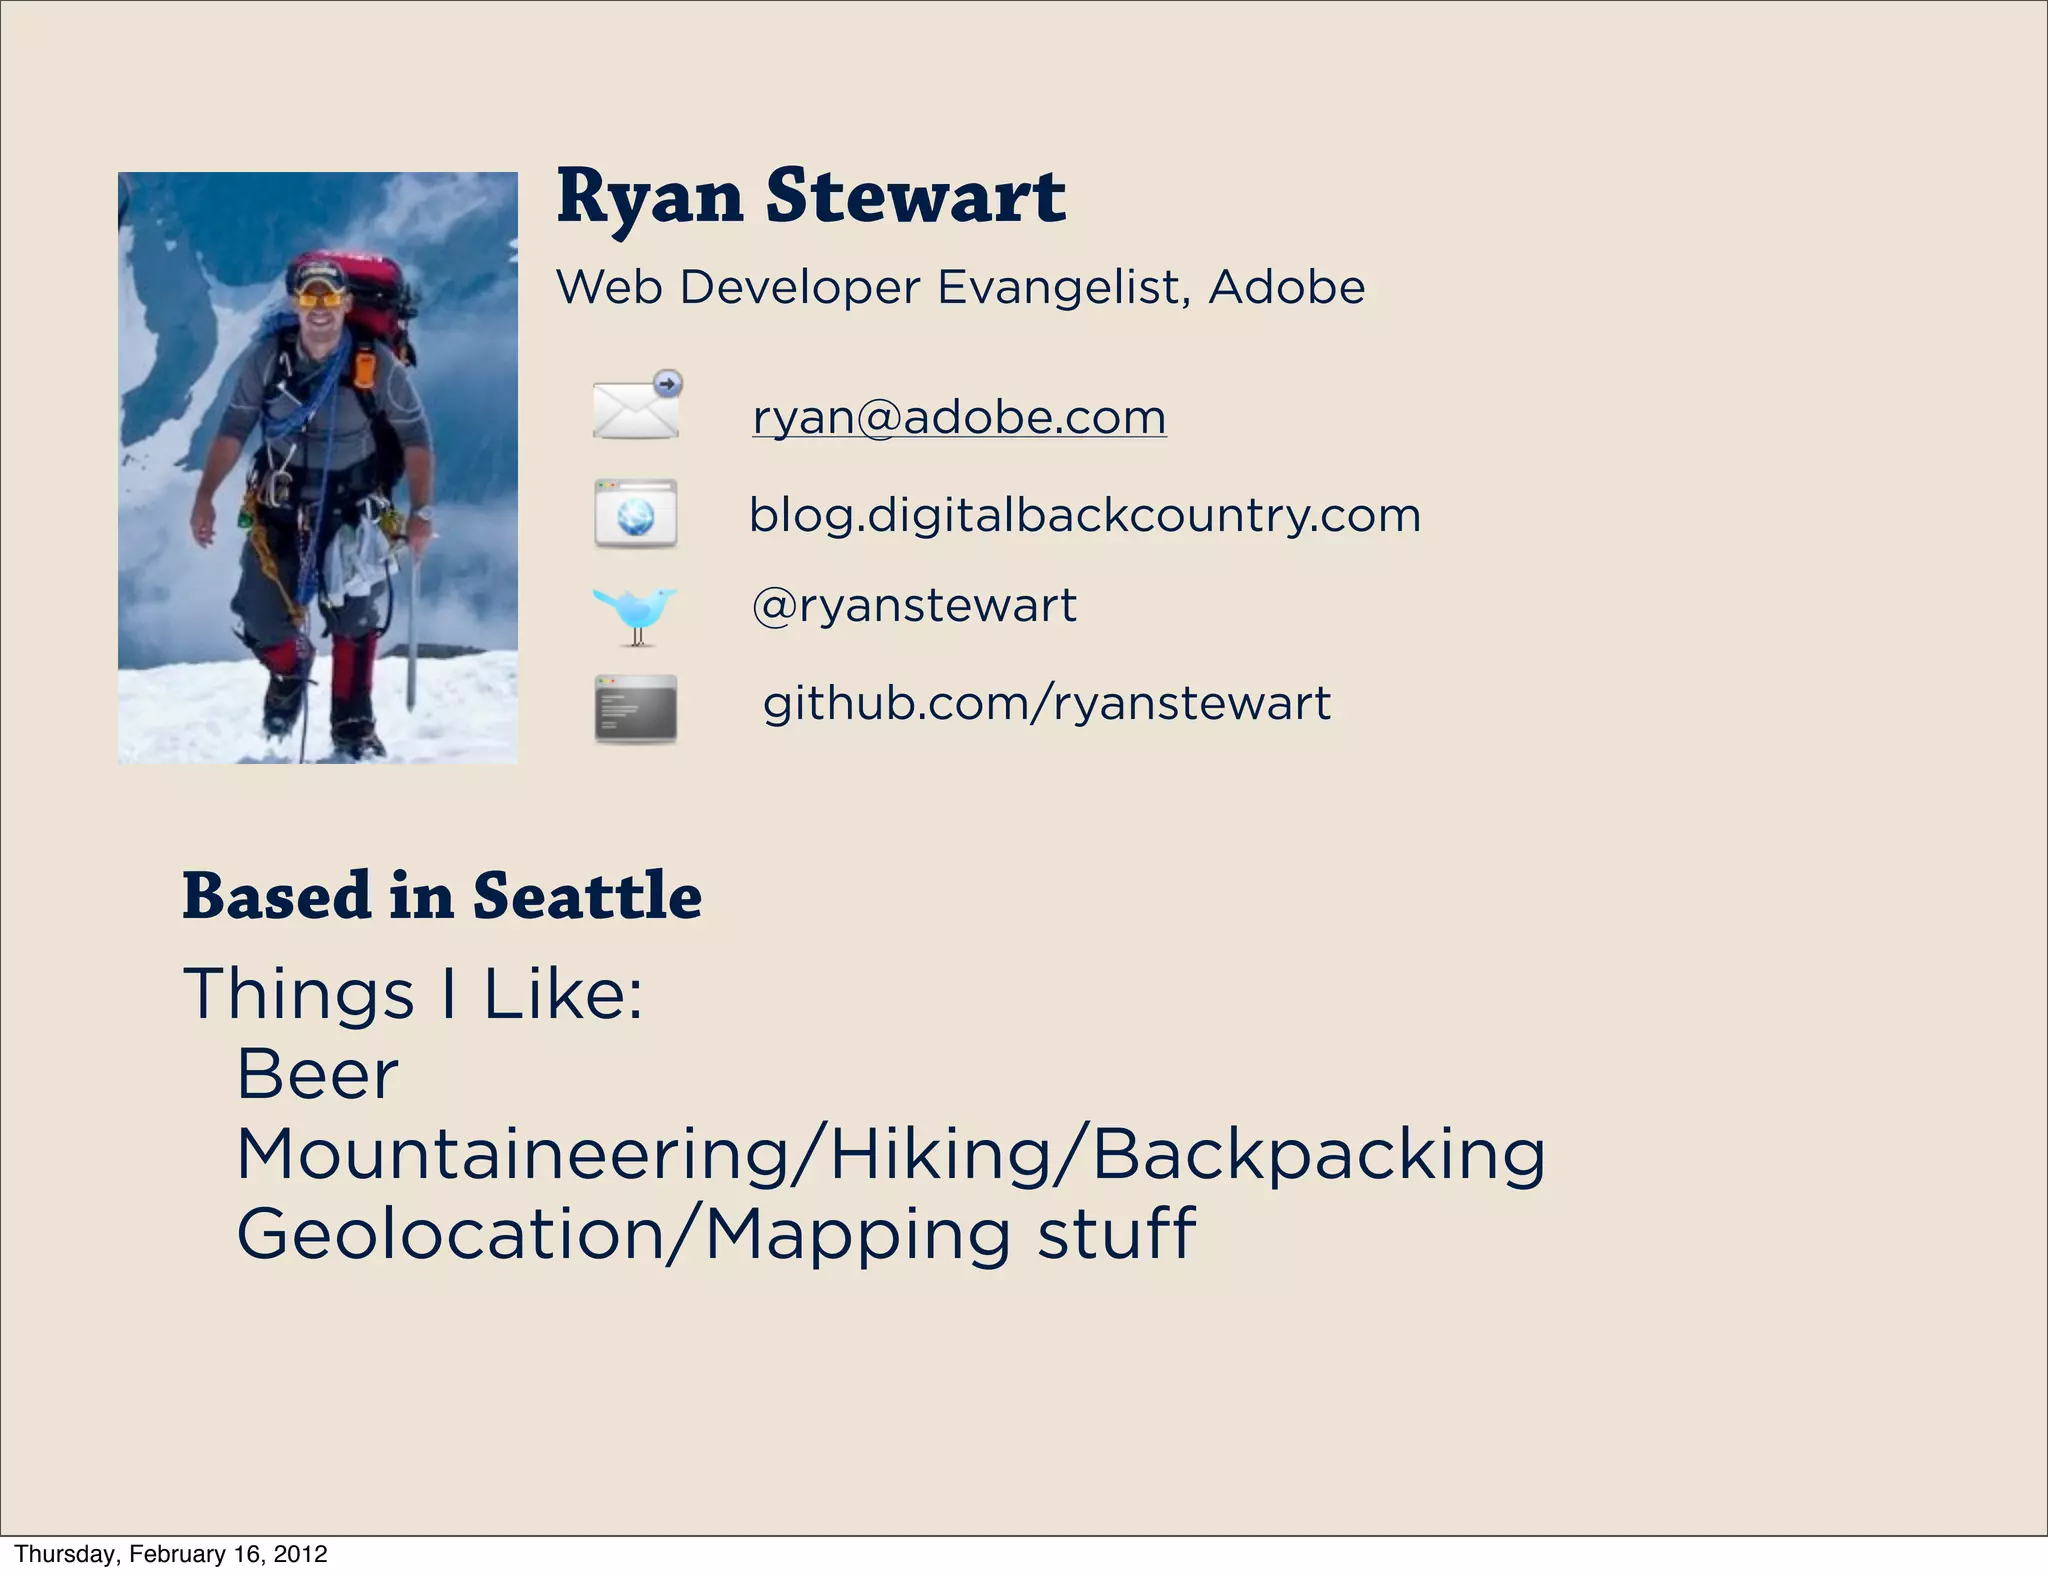Click the Thursday, February 16, 2012 date
2048x1576 pixels.
(x=171, y=1554)
